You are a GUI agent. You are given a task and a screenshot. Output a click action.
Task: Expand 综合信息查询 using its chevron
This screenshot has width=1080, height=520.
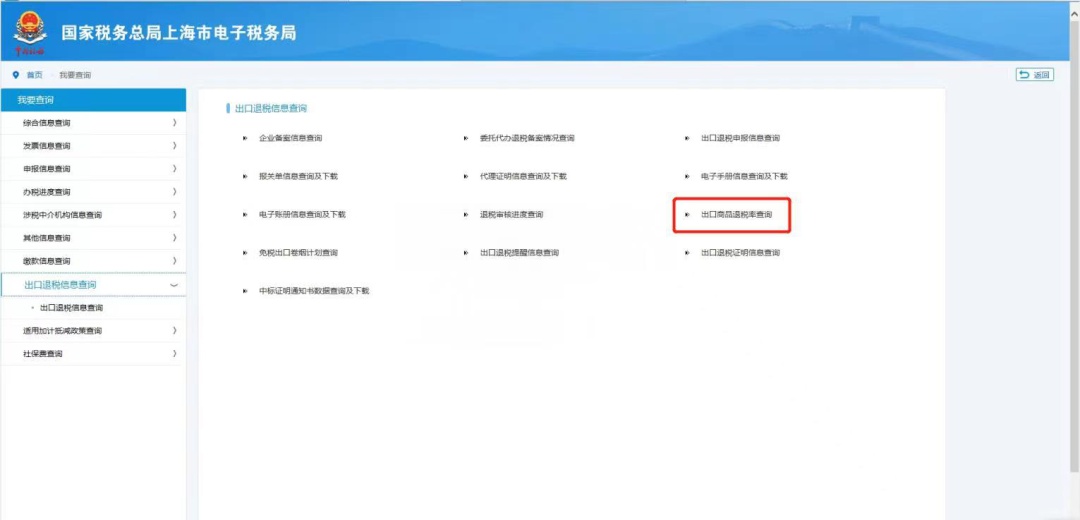pyautogui.click(x=174, y=123)
